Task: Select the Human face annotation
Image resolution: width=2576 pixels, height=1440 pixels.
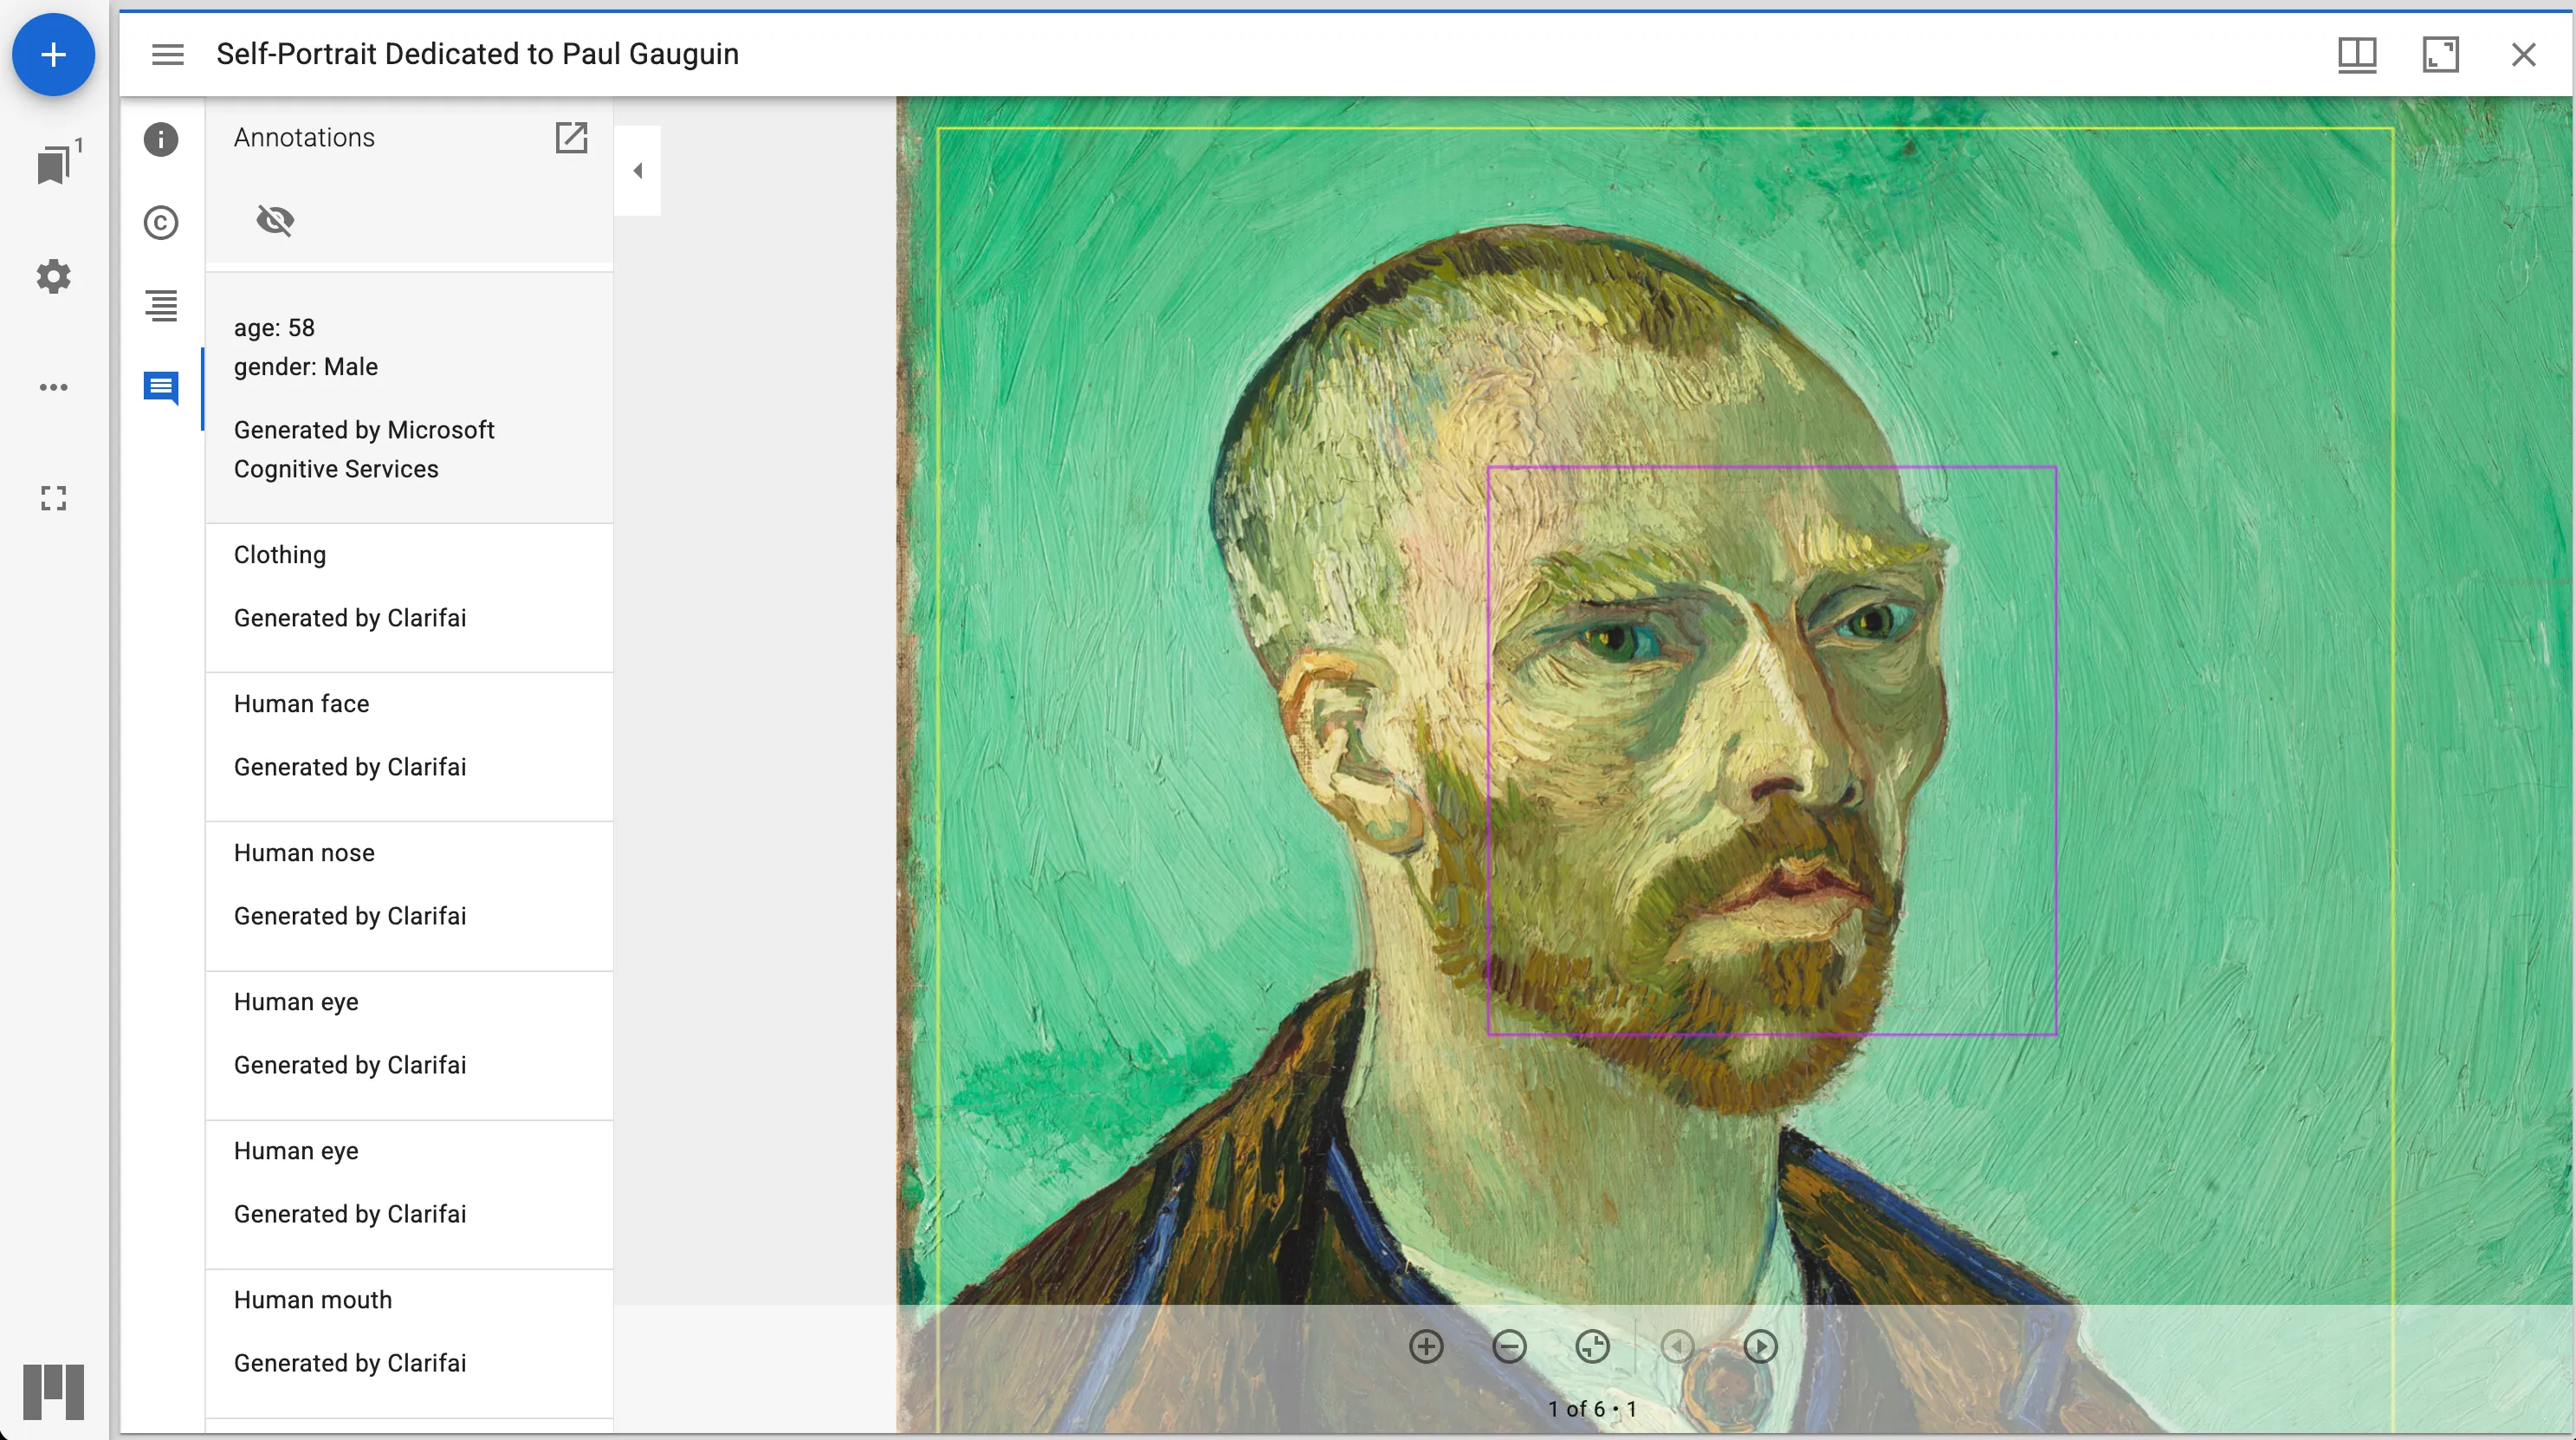Action: click(409, 747)
